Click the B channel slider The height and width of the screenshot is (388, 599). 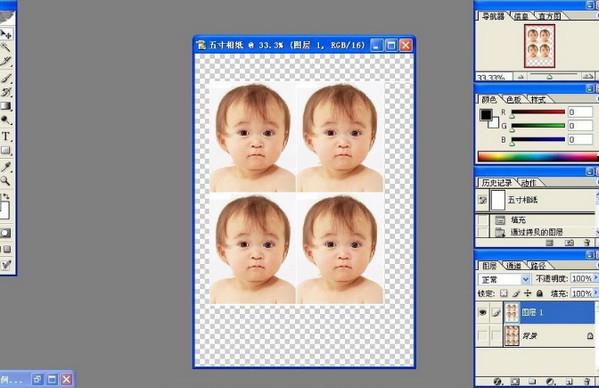click(538, 139)
